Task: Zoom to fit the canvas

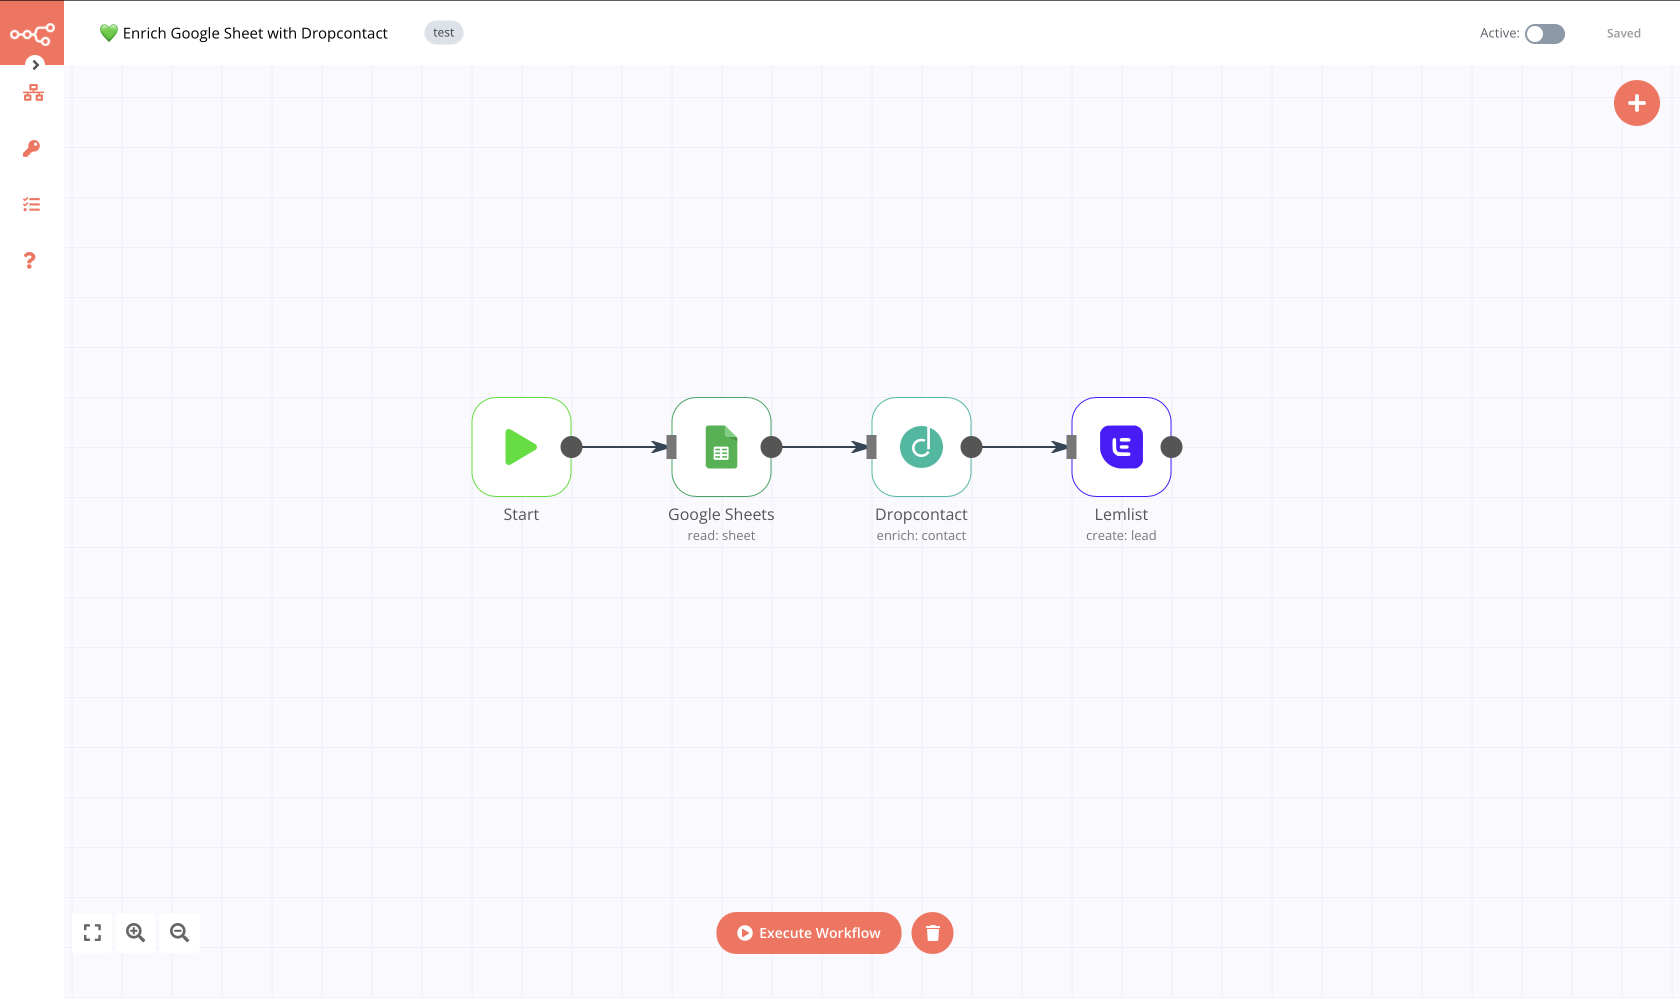Action: pyautogui.click(x=92, y=933)
